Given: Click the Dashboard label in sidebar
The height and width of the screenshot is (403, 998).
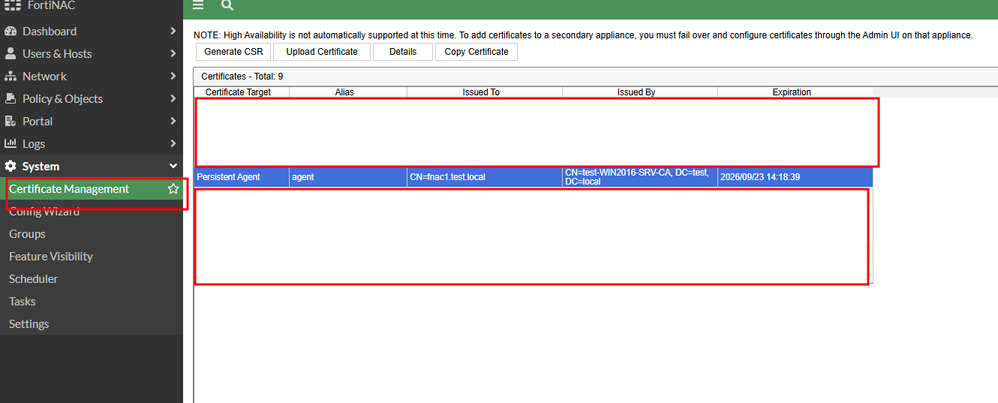Looking at the screenshot, I should 50,31.
